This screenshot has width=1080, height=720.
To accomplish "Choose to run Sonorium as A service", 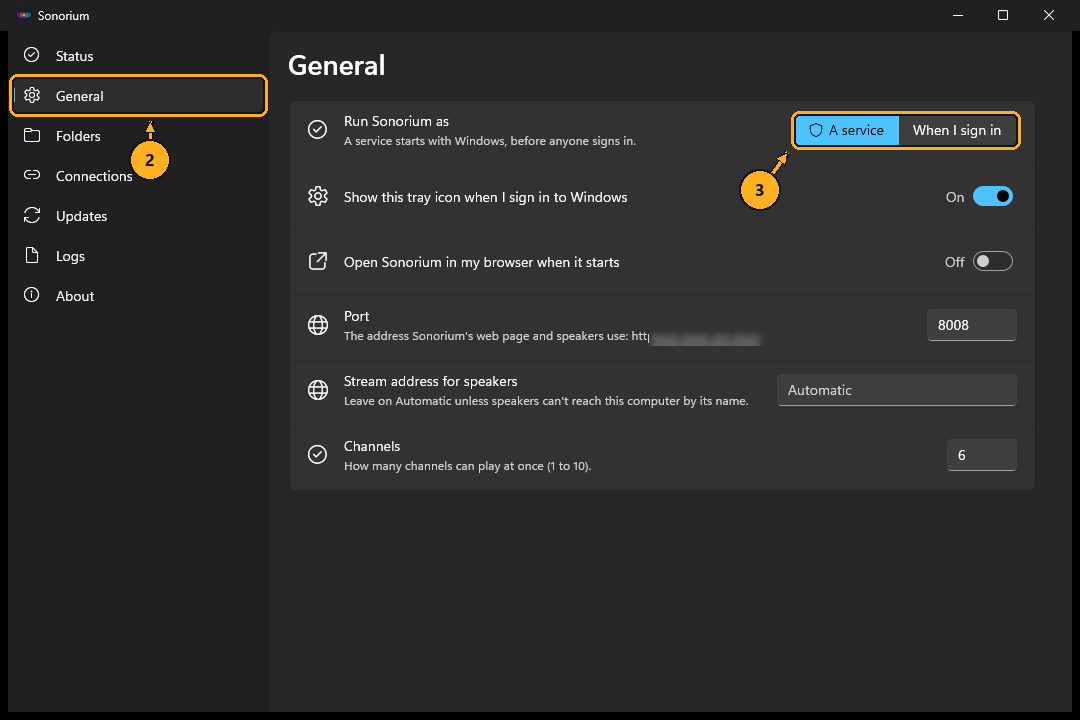I will 847,130.
